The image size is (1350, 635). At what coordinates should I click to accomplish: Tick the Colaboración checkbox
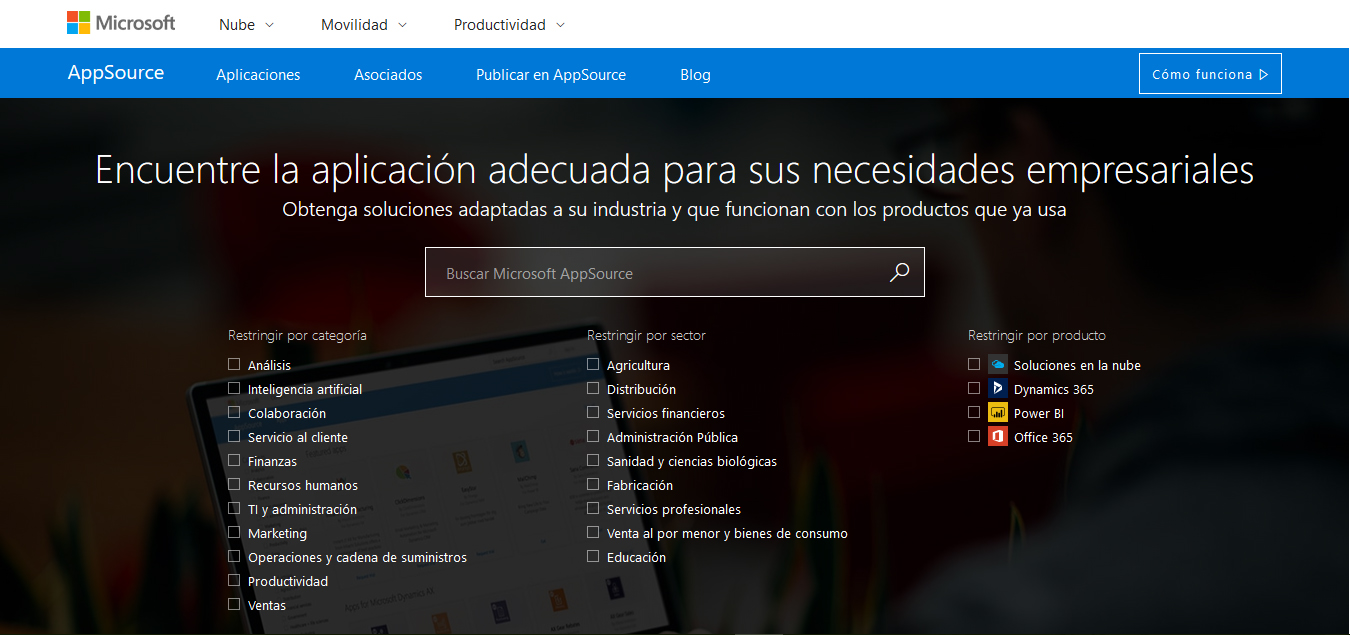(x=234, y=412)
